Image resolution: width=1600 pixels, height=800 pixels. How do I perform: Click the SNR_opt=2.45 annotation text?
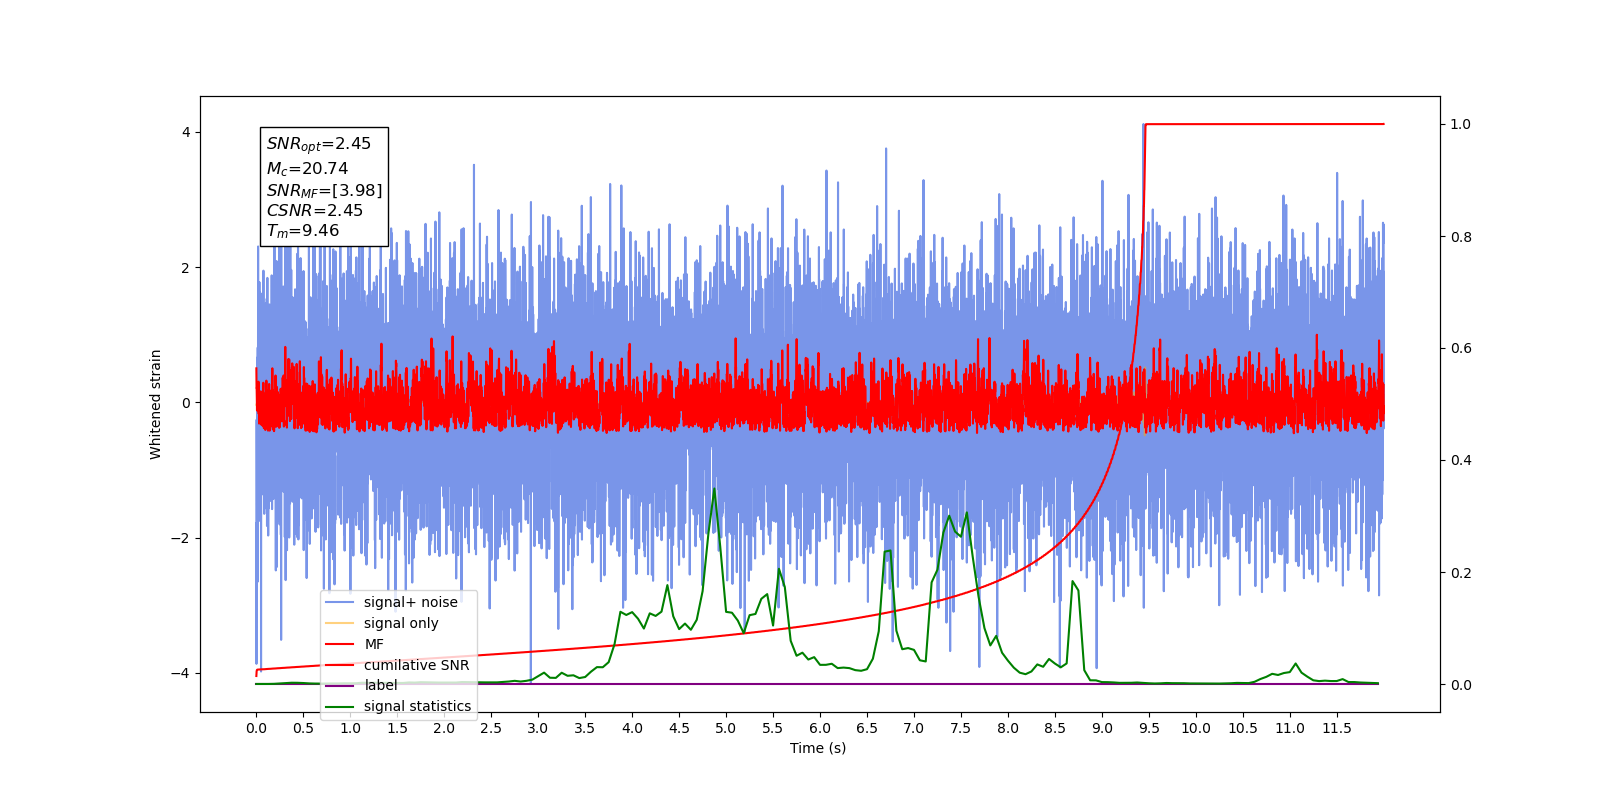tap(319, 144)
